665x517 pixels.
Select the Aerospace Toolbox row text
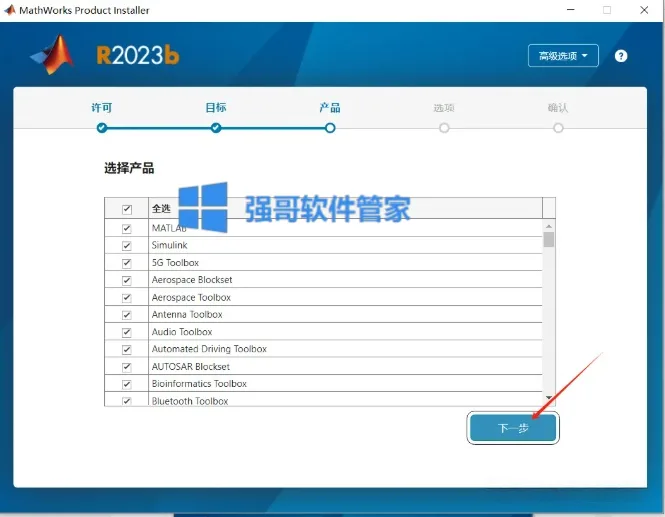pos(191,297)
